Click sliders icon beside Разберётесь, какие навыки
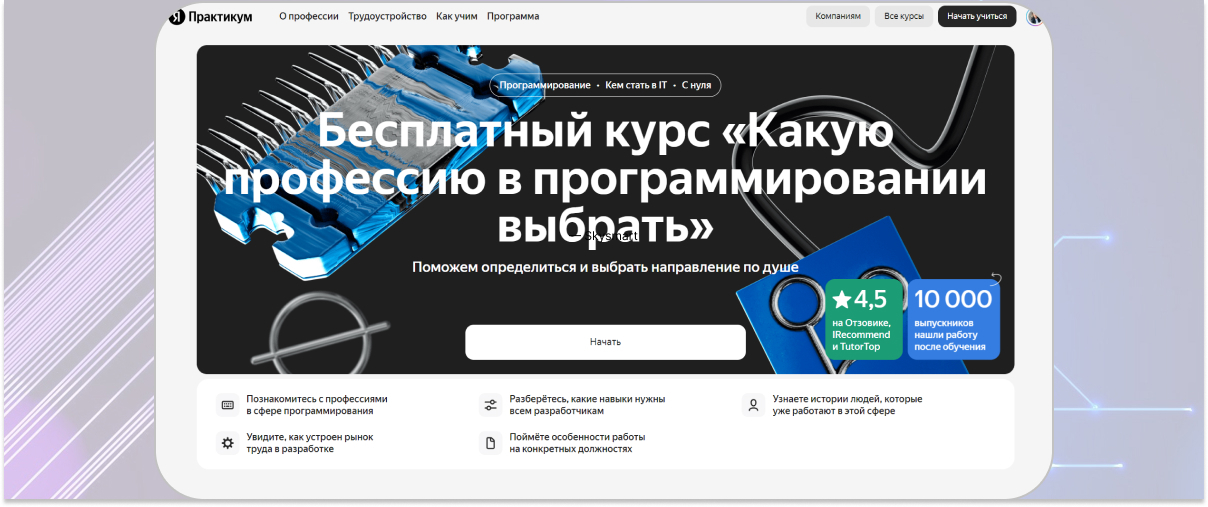 pyautogui.click(x=490, y=405)
